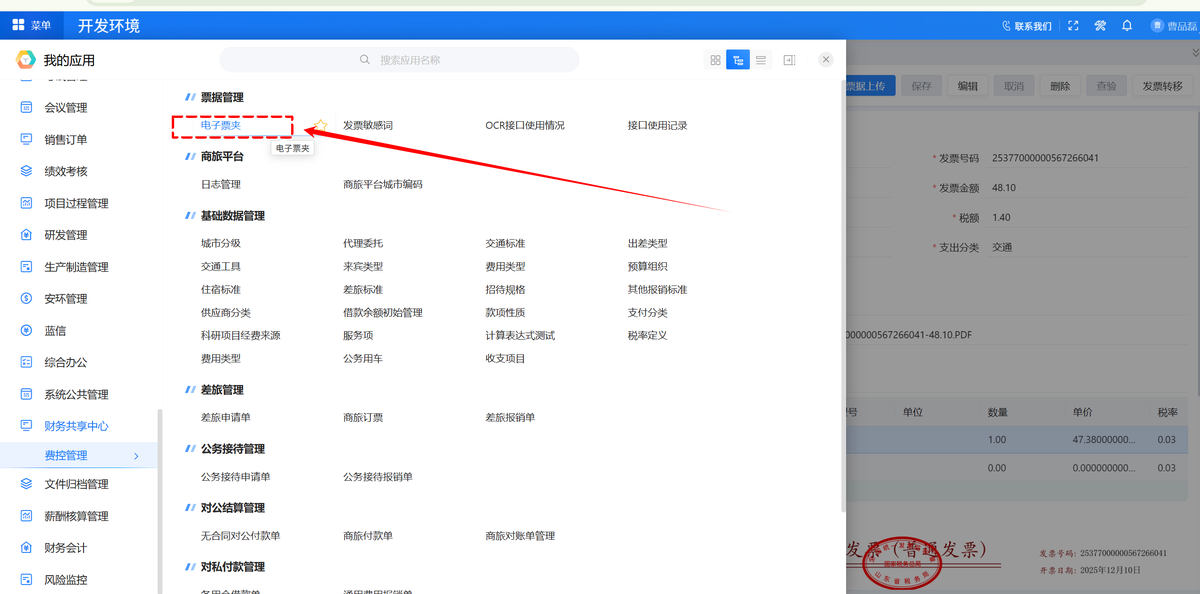The image size is (1200, 594).
Task: Switch to grid card view
Action: click(715, 60)
